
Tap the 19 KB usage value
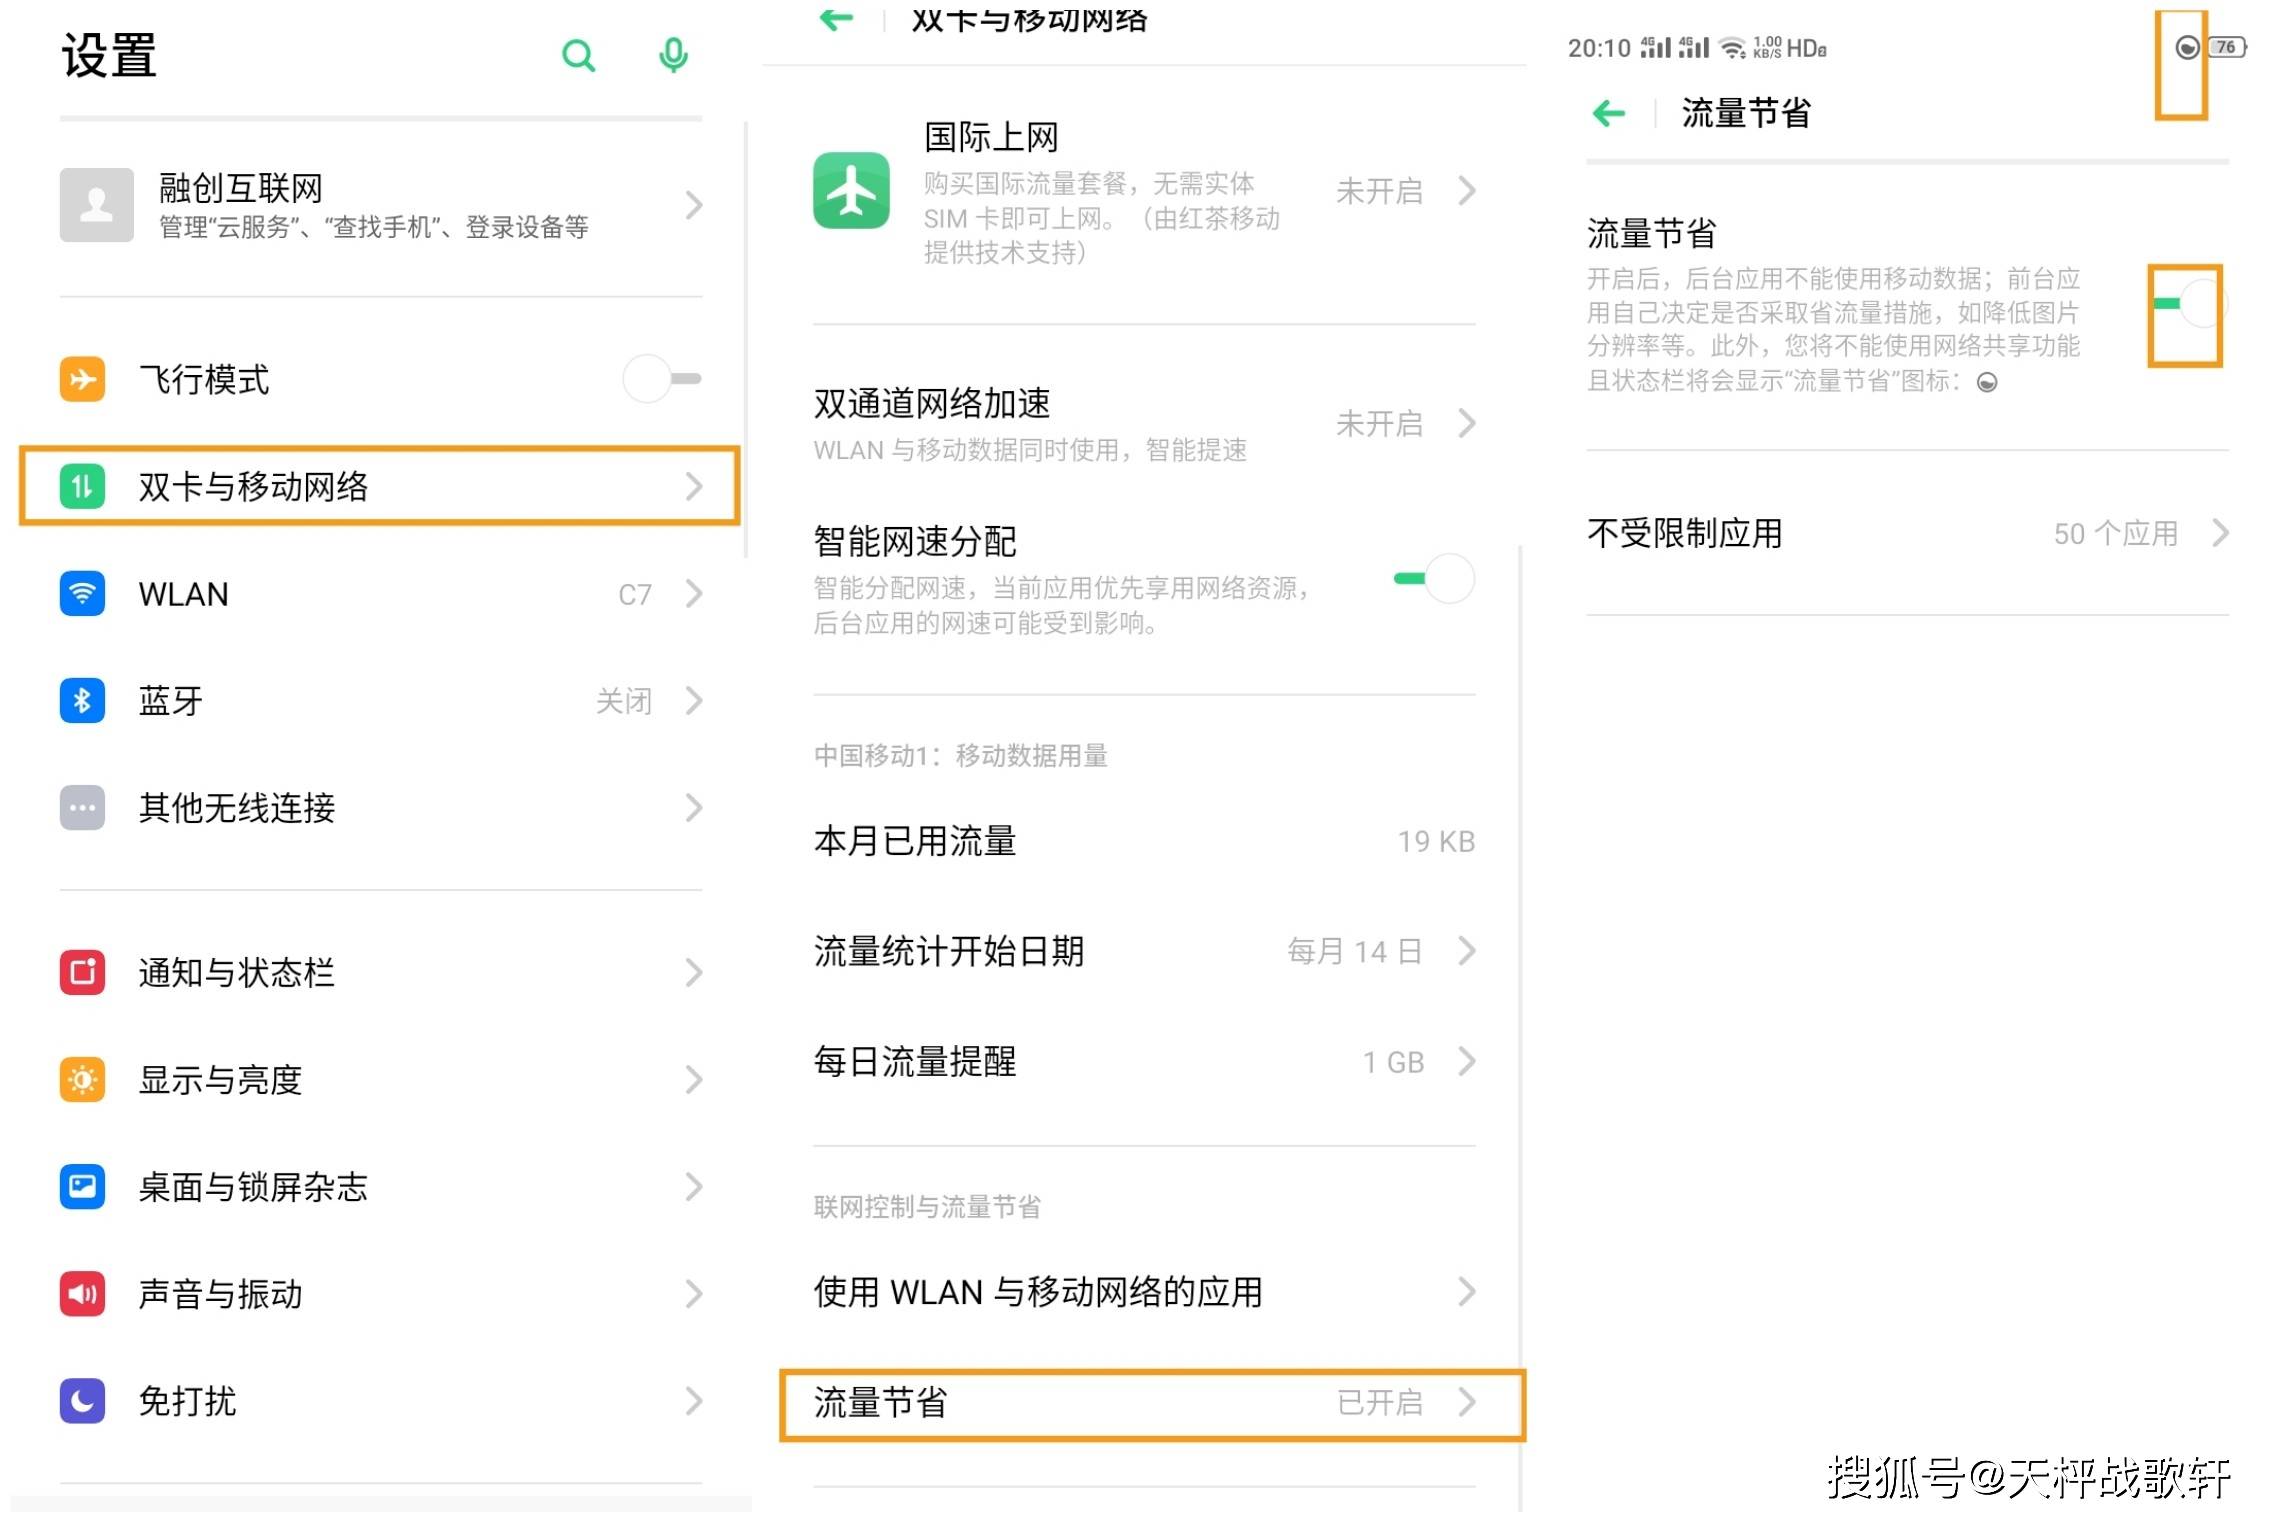1436,842
